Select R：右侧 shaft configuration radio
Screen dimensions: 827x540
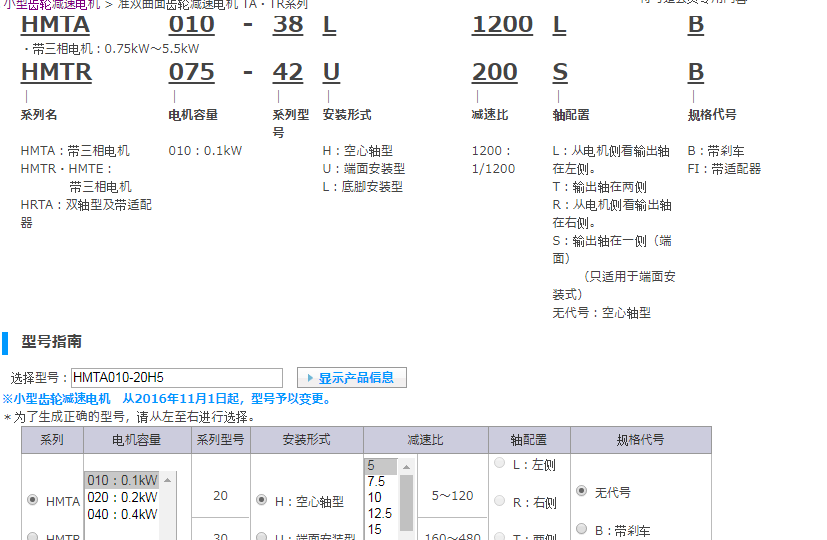(x=500, y=500)
